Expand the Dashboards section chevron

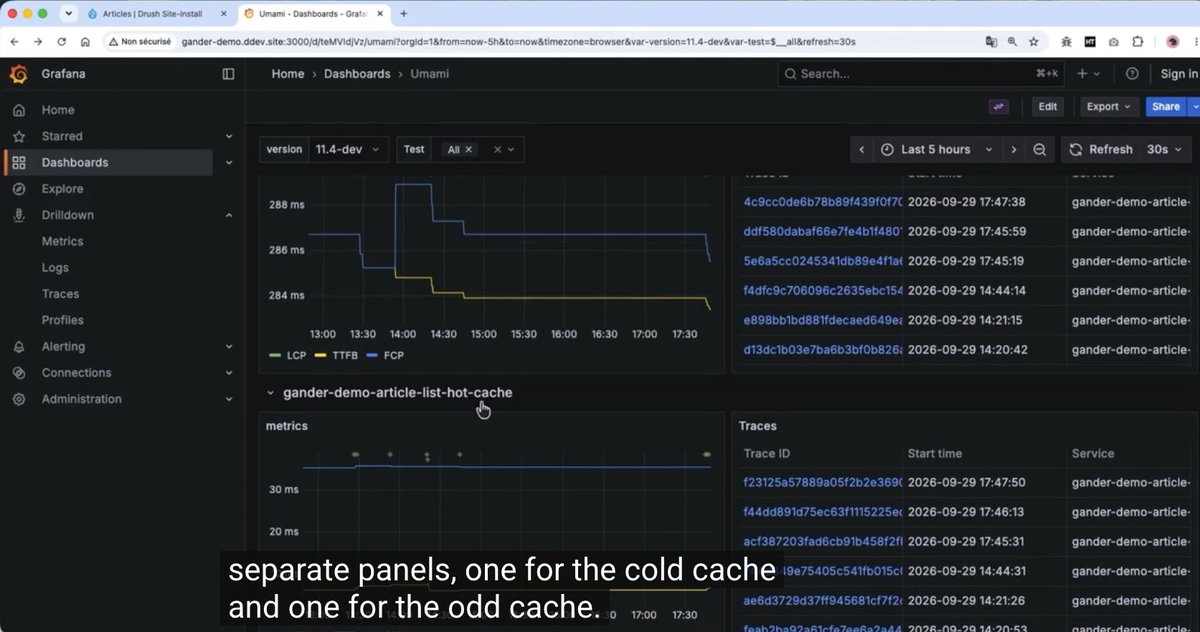click(228, 163)
